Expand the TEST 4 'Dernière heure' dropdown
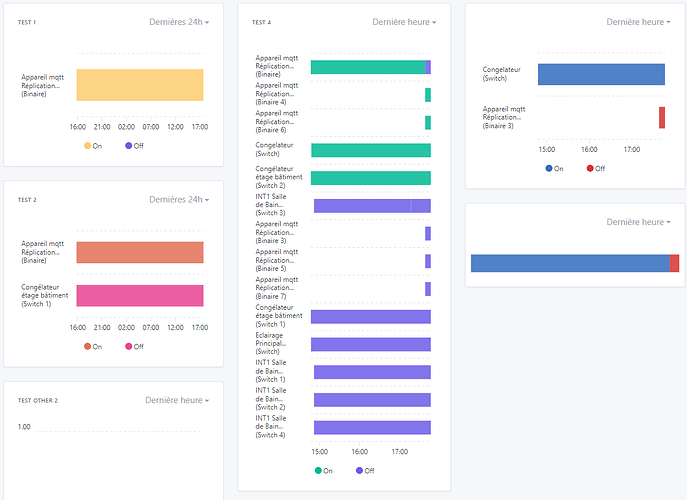The width and height of the screenshot is (687, 500). [404, 21]
